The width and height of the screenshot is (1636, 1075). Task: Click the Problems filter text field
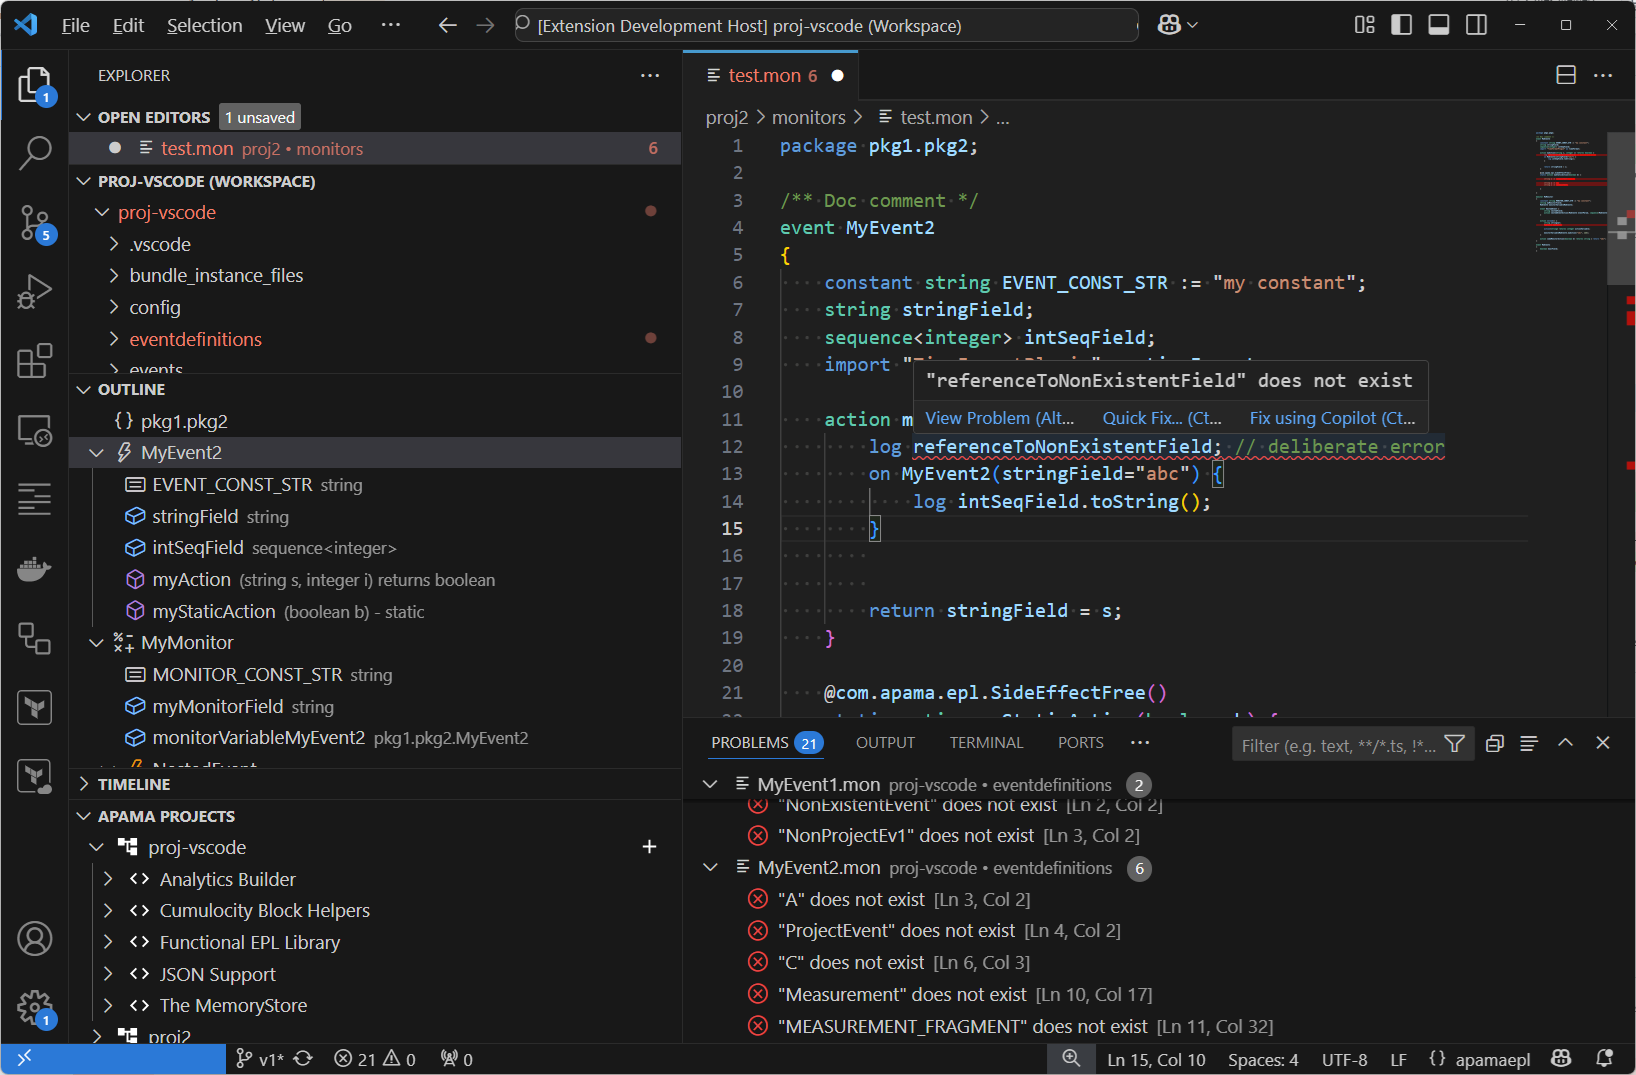point(1338,745)
